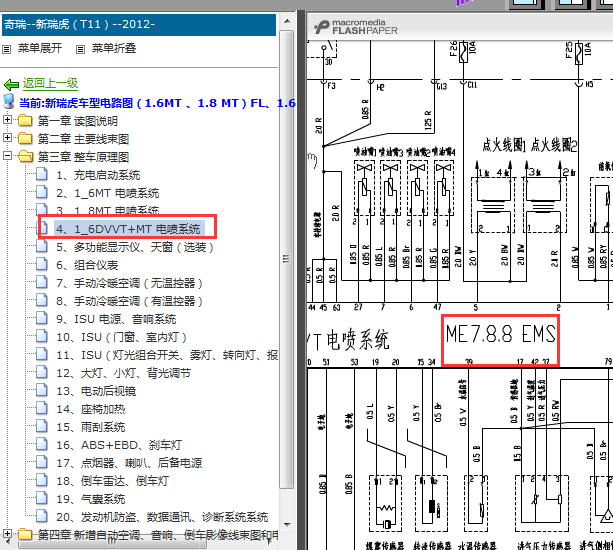This screenshot has width=613, height=550.
Task: Click the page icon beside 5、多功能显示仪
Action: pyautogui.click(x=42, y=246)
